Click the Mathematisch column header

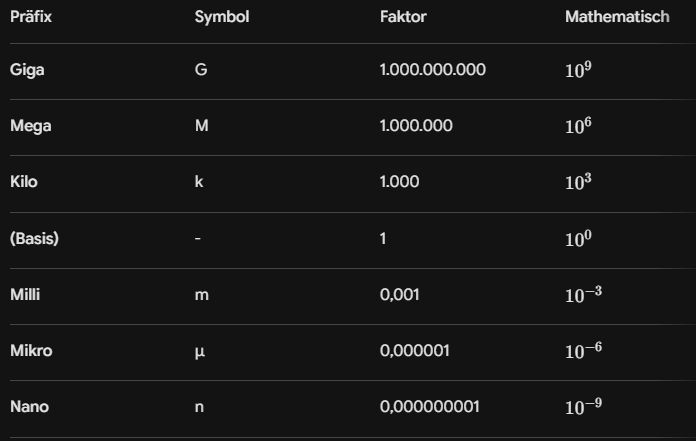(617, 18)
